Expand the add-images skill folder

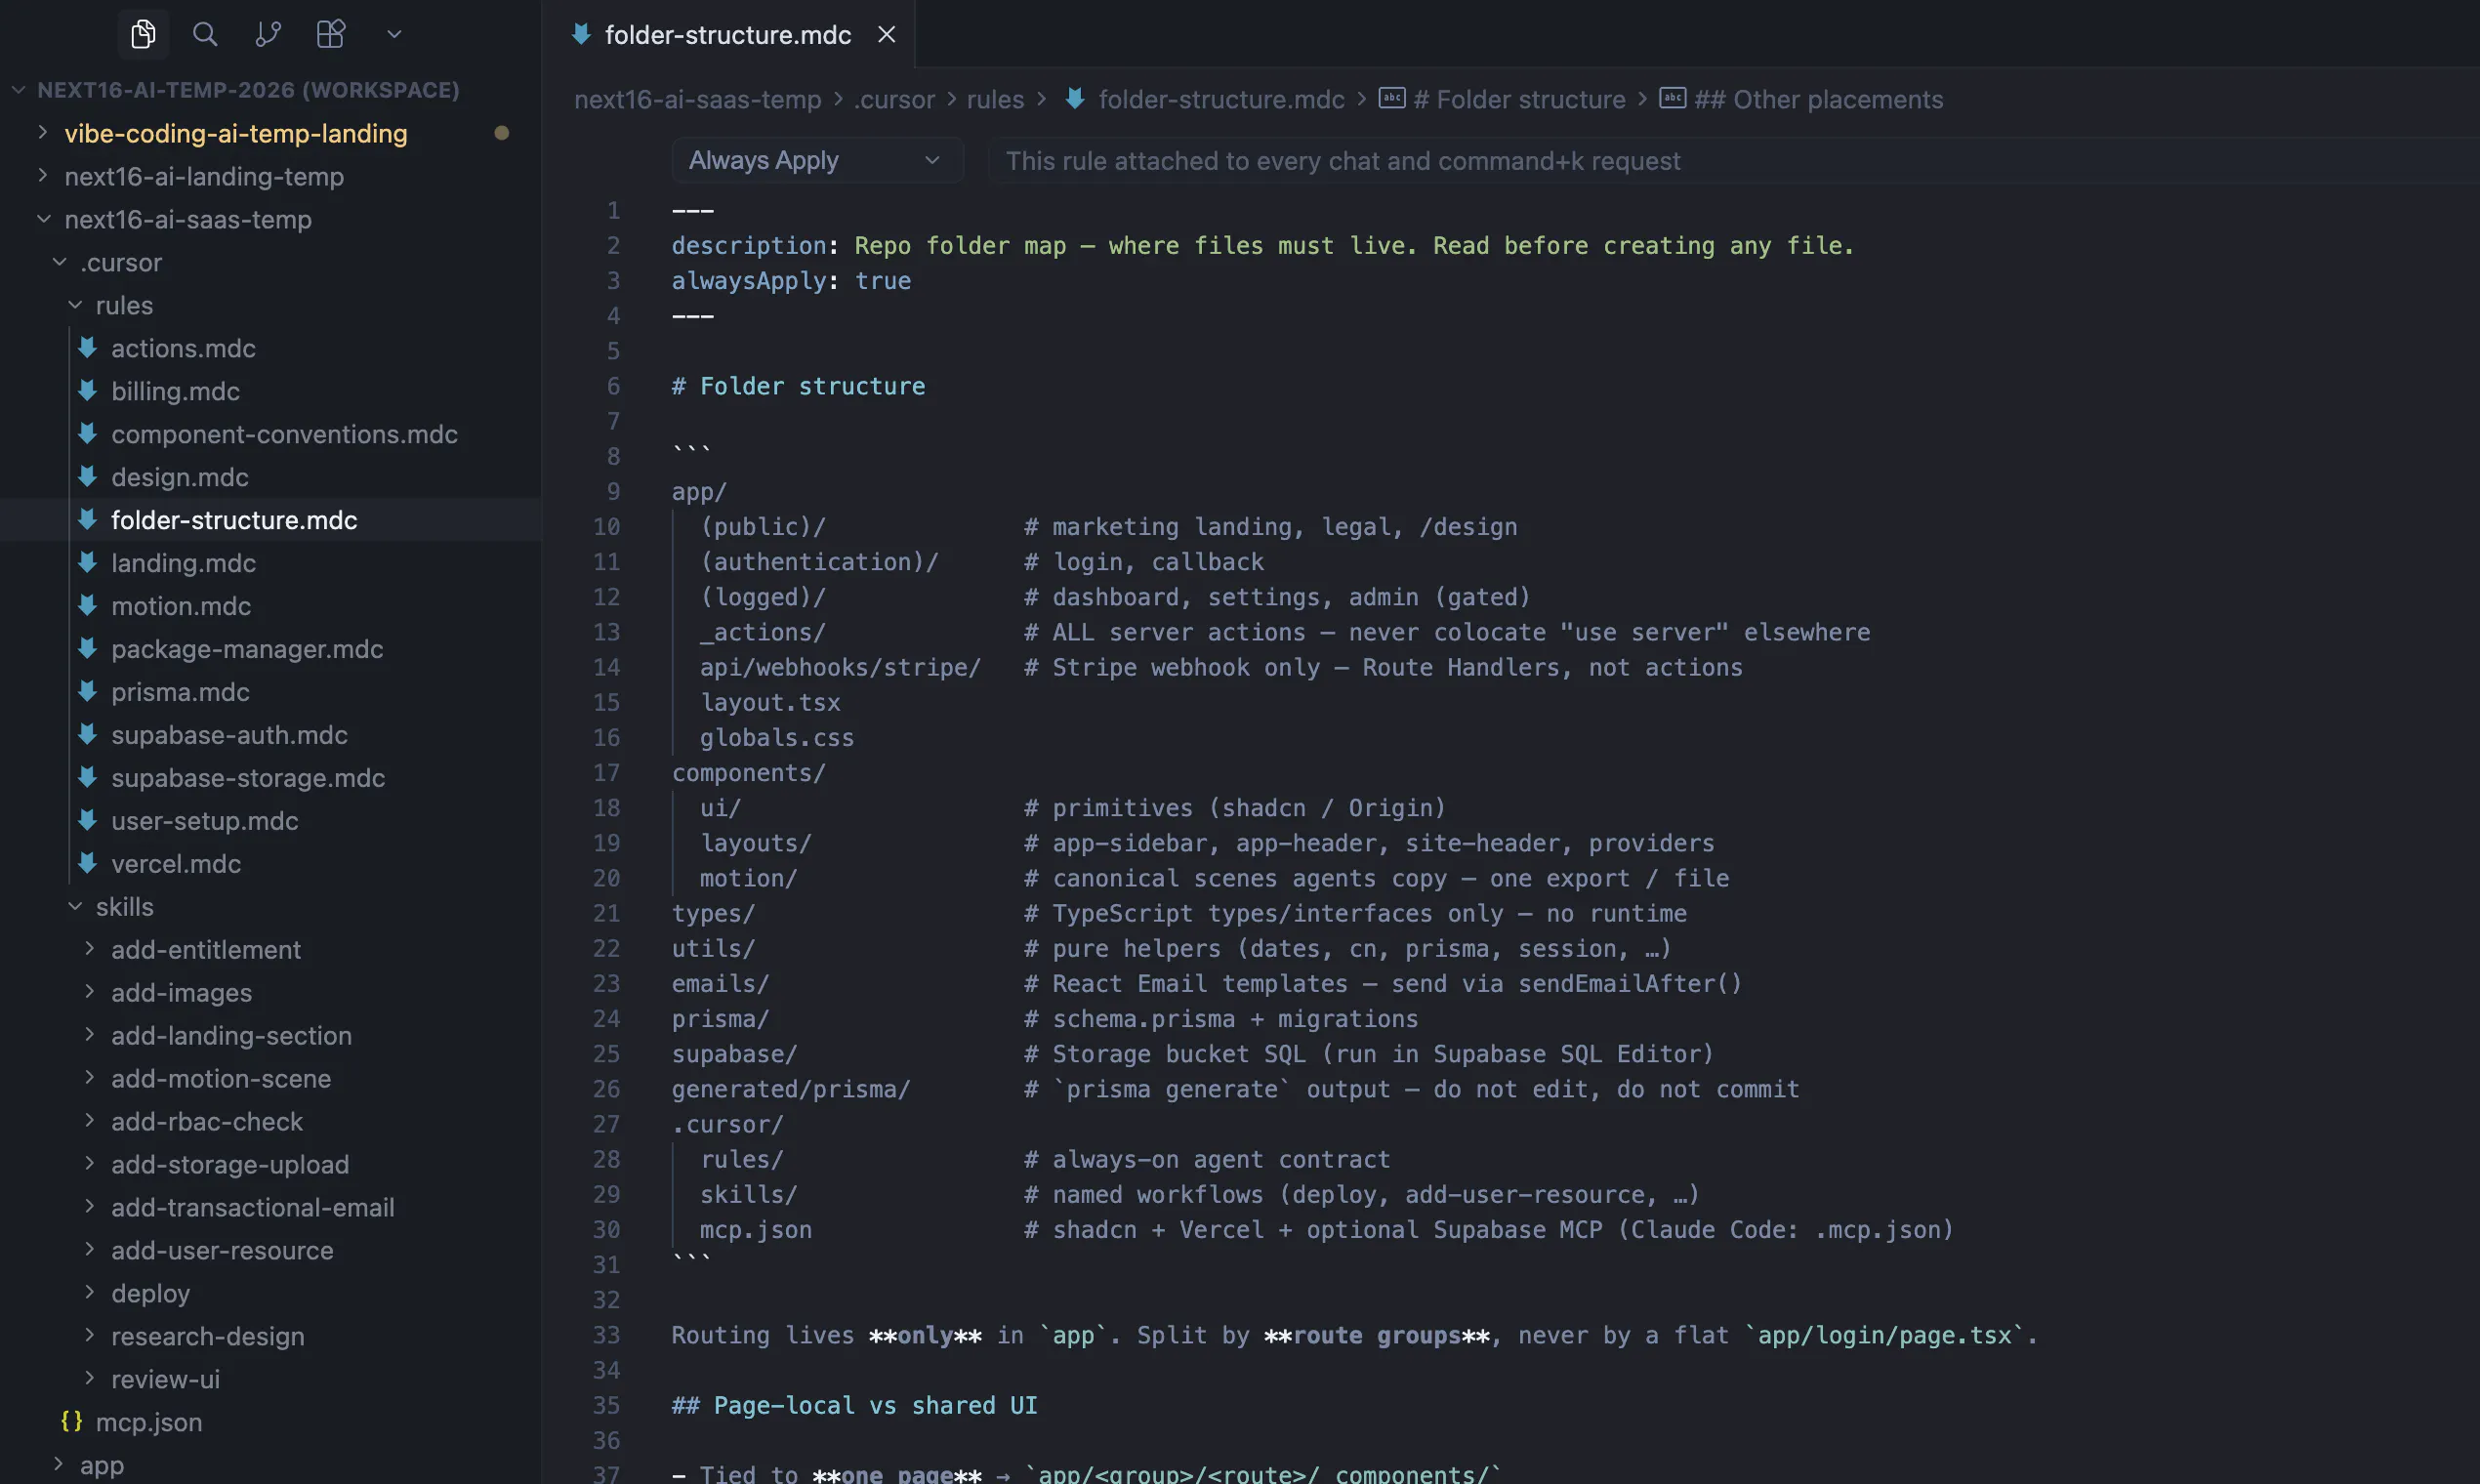point(181,992)
